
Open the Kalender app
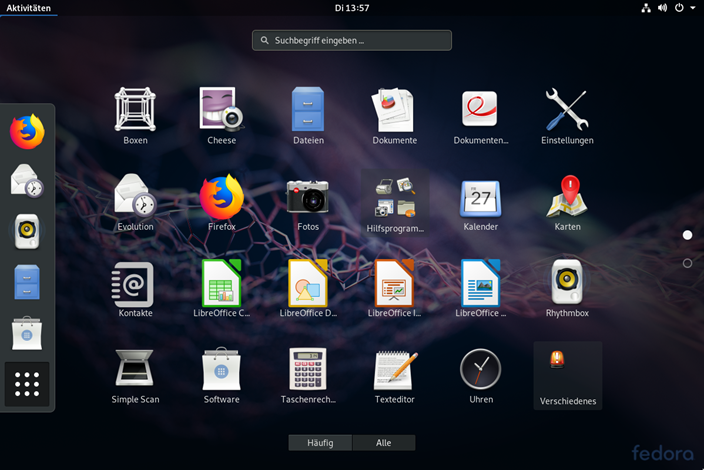click(x=480, y=202)
